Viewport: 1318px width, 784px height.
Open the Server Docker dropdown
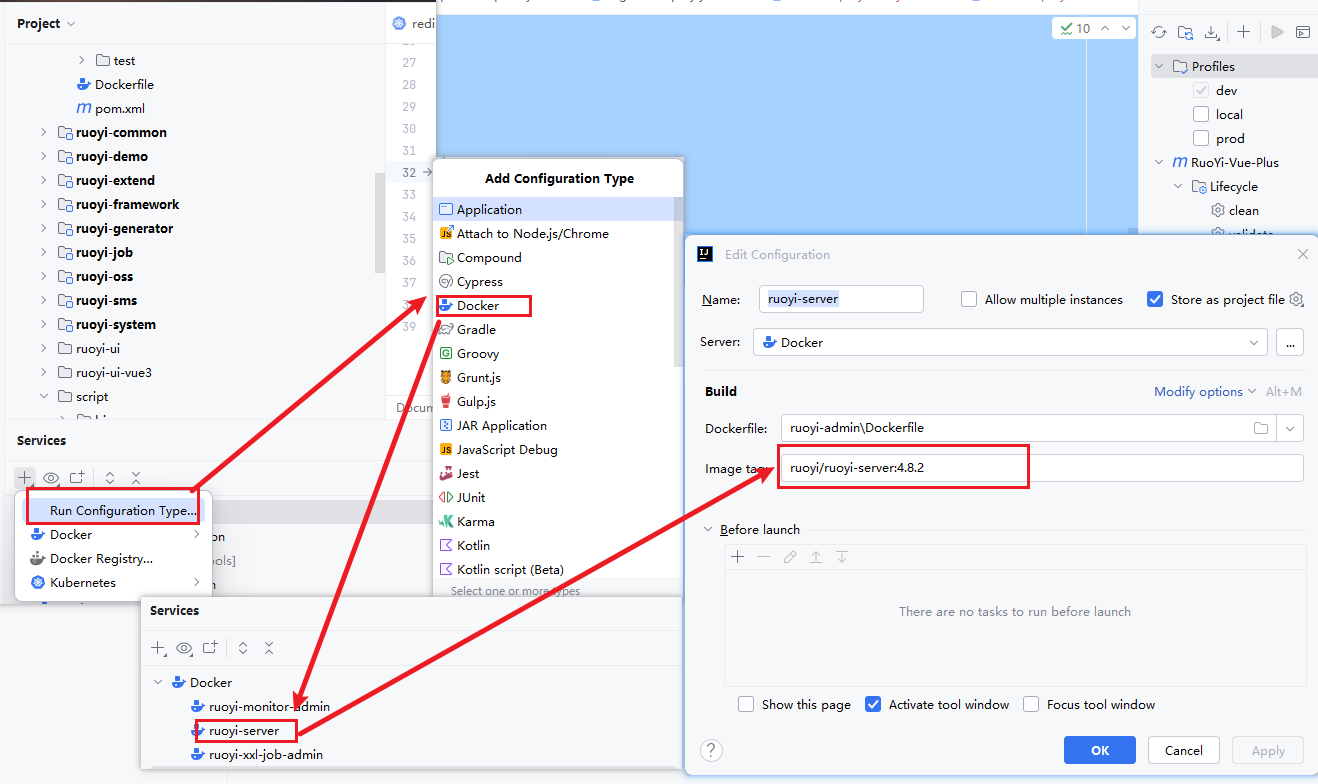point(1011,342)
